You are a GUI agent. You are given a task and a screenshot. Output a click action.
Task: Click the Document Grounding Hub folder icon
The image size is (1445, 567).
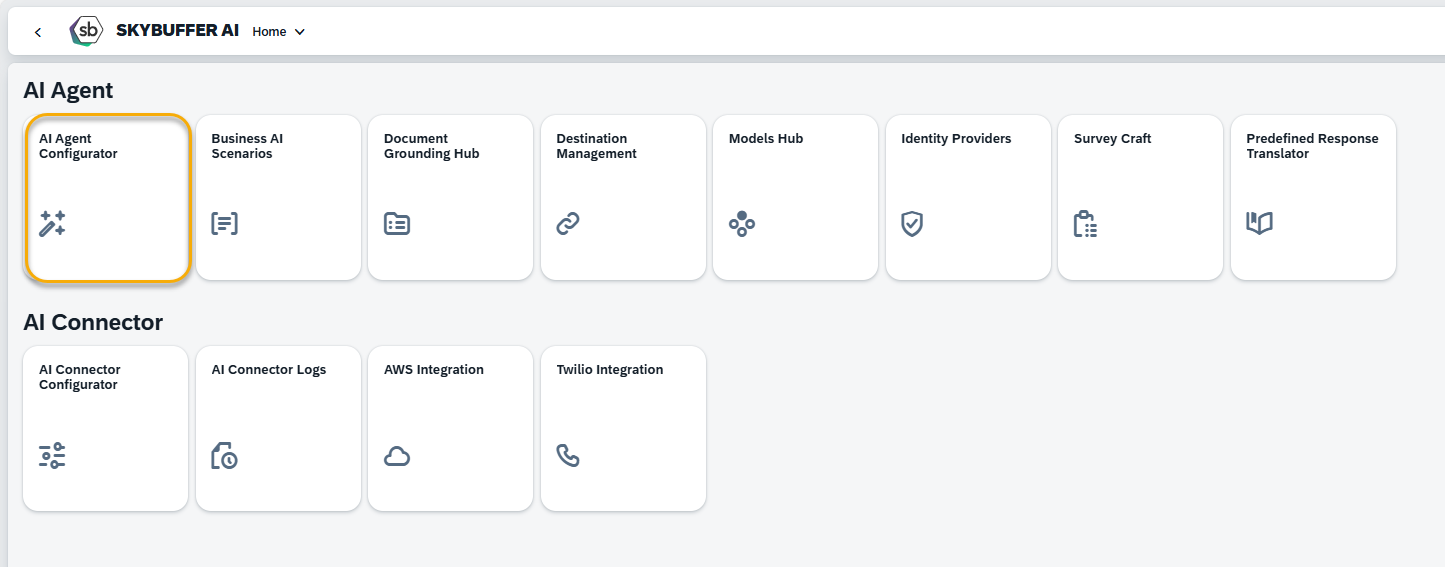click(397, 224)
